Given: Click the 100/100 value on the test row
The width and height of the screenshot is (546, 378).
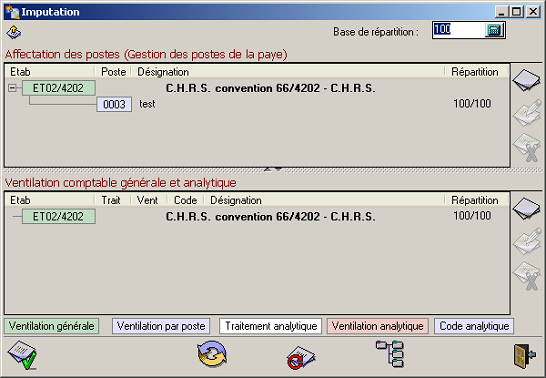Looking at the screenshot, I should 472,103.
